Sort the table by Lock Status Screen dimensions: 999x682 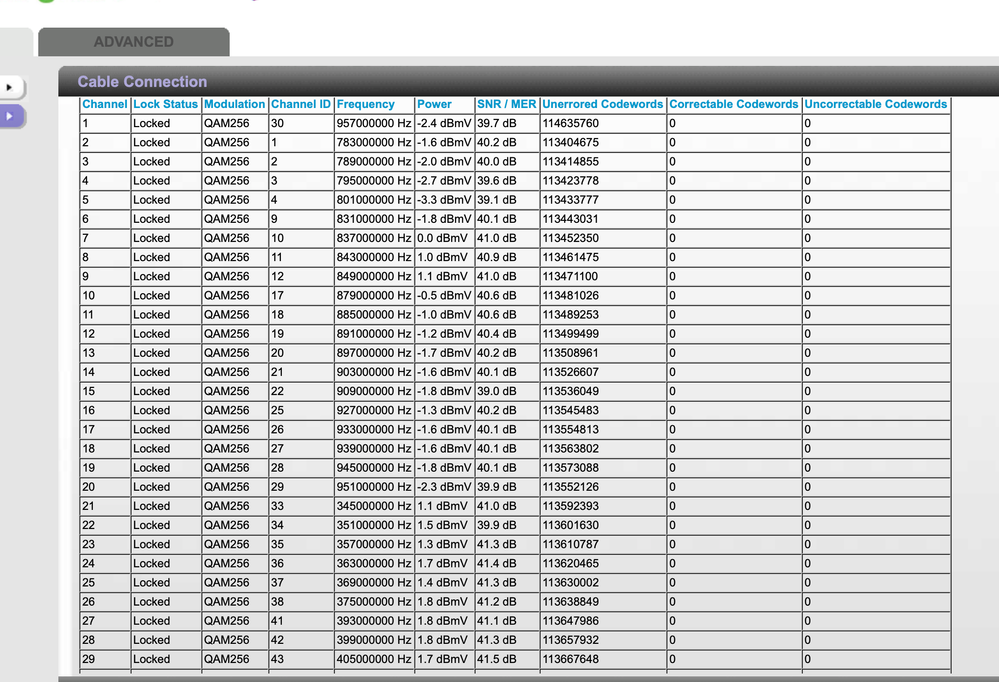165,104
